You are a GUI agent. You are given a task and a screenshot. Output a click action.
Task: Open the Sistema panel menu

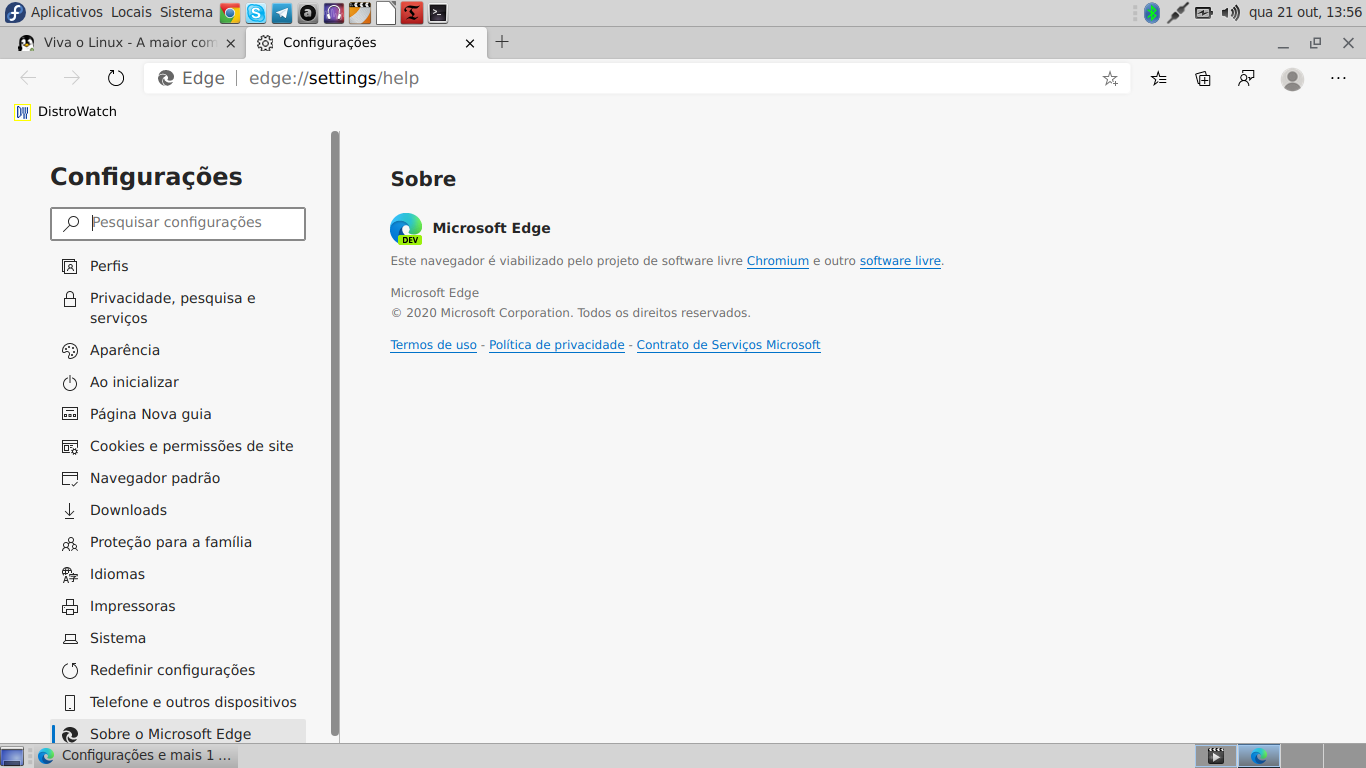pos(186,12)
